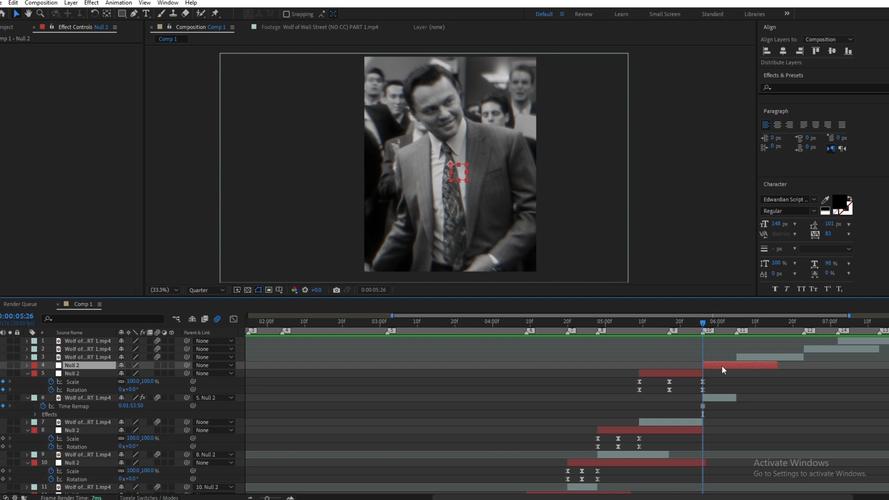Image resolution: width=889 pixels, height=500 pixels.
Task: Collapse layer 5 Null 2 properties
Action: (x=27, y=374)
